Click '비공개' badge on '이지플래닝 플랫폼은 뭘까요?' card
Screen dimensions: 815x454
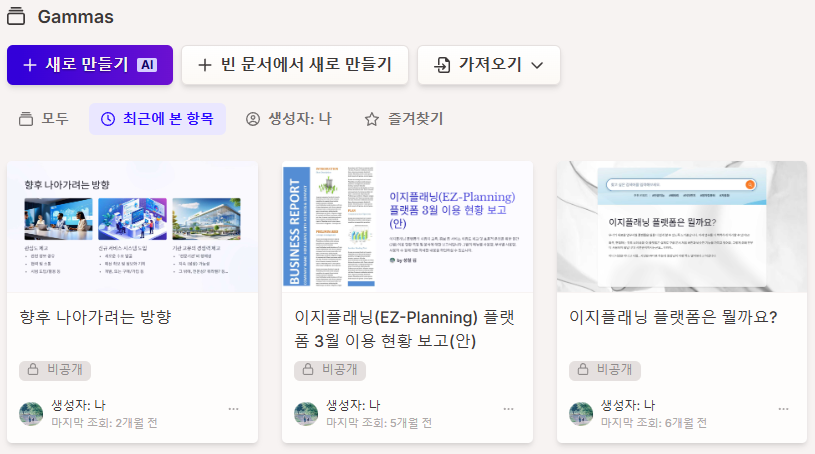(x=605, y=370)
